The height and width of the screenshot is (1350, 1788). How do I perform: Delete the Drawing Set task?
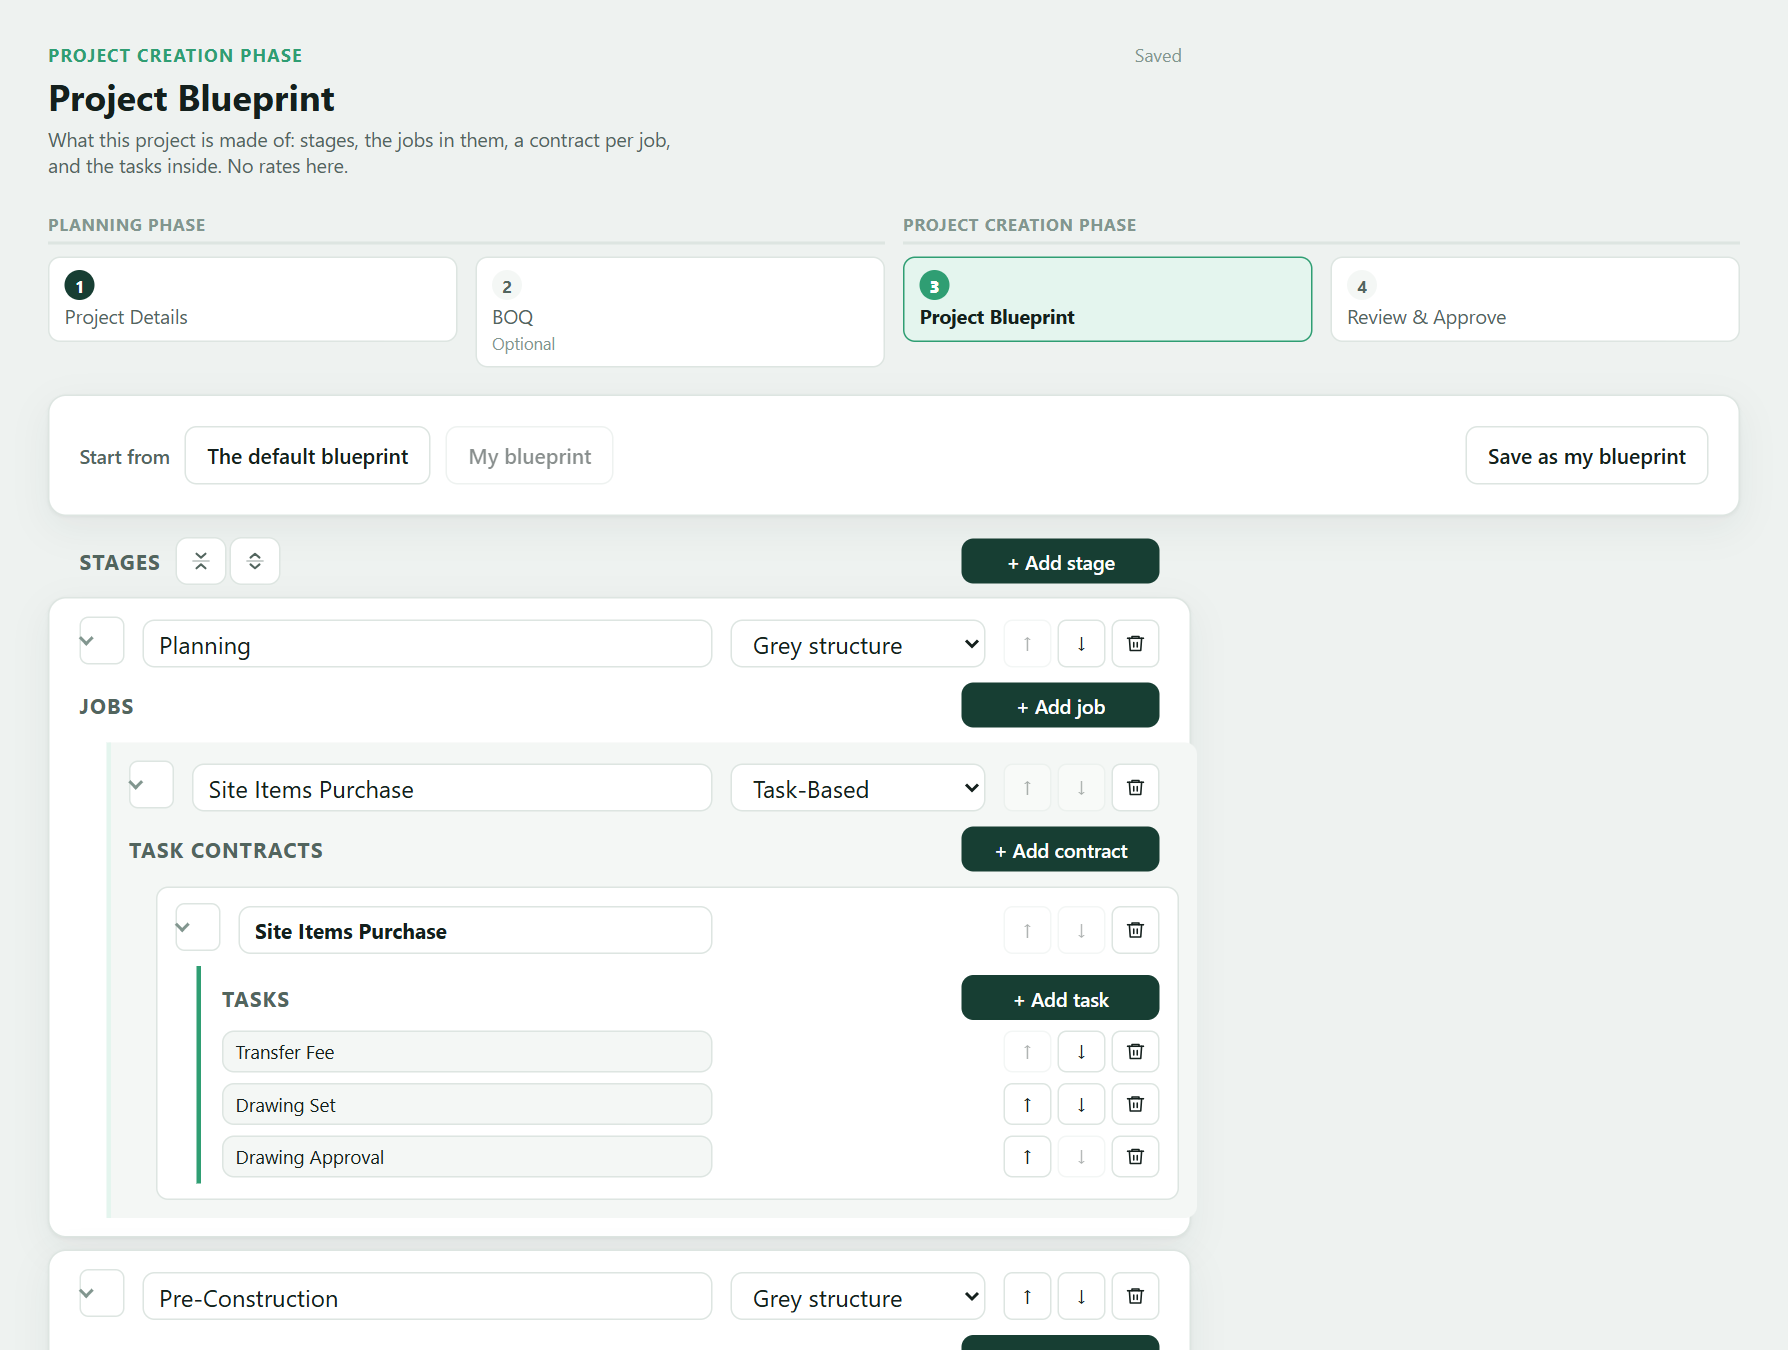tap(1135, 1104)
